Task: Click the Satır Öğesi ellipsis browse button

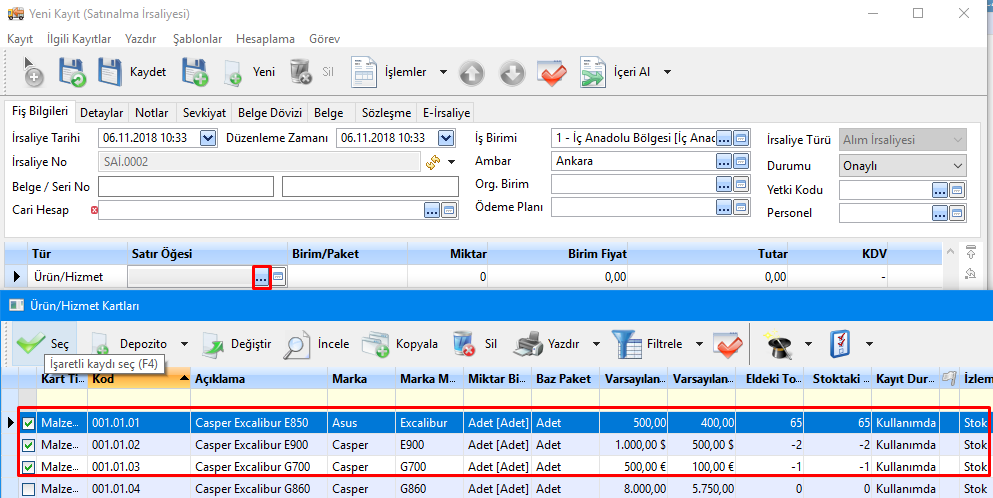Action: click(261, 277)
